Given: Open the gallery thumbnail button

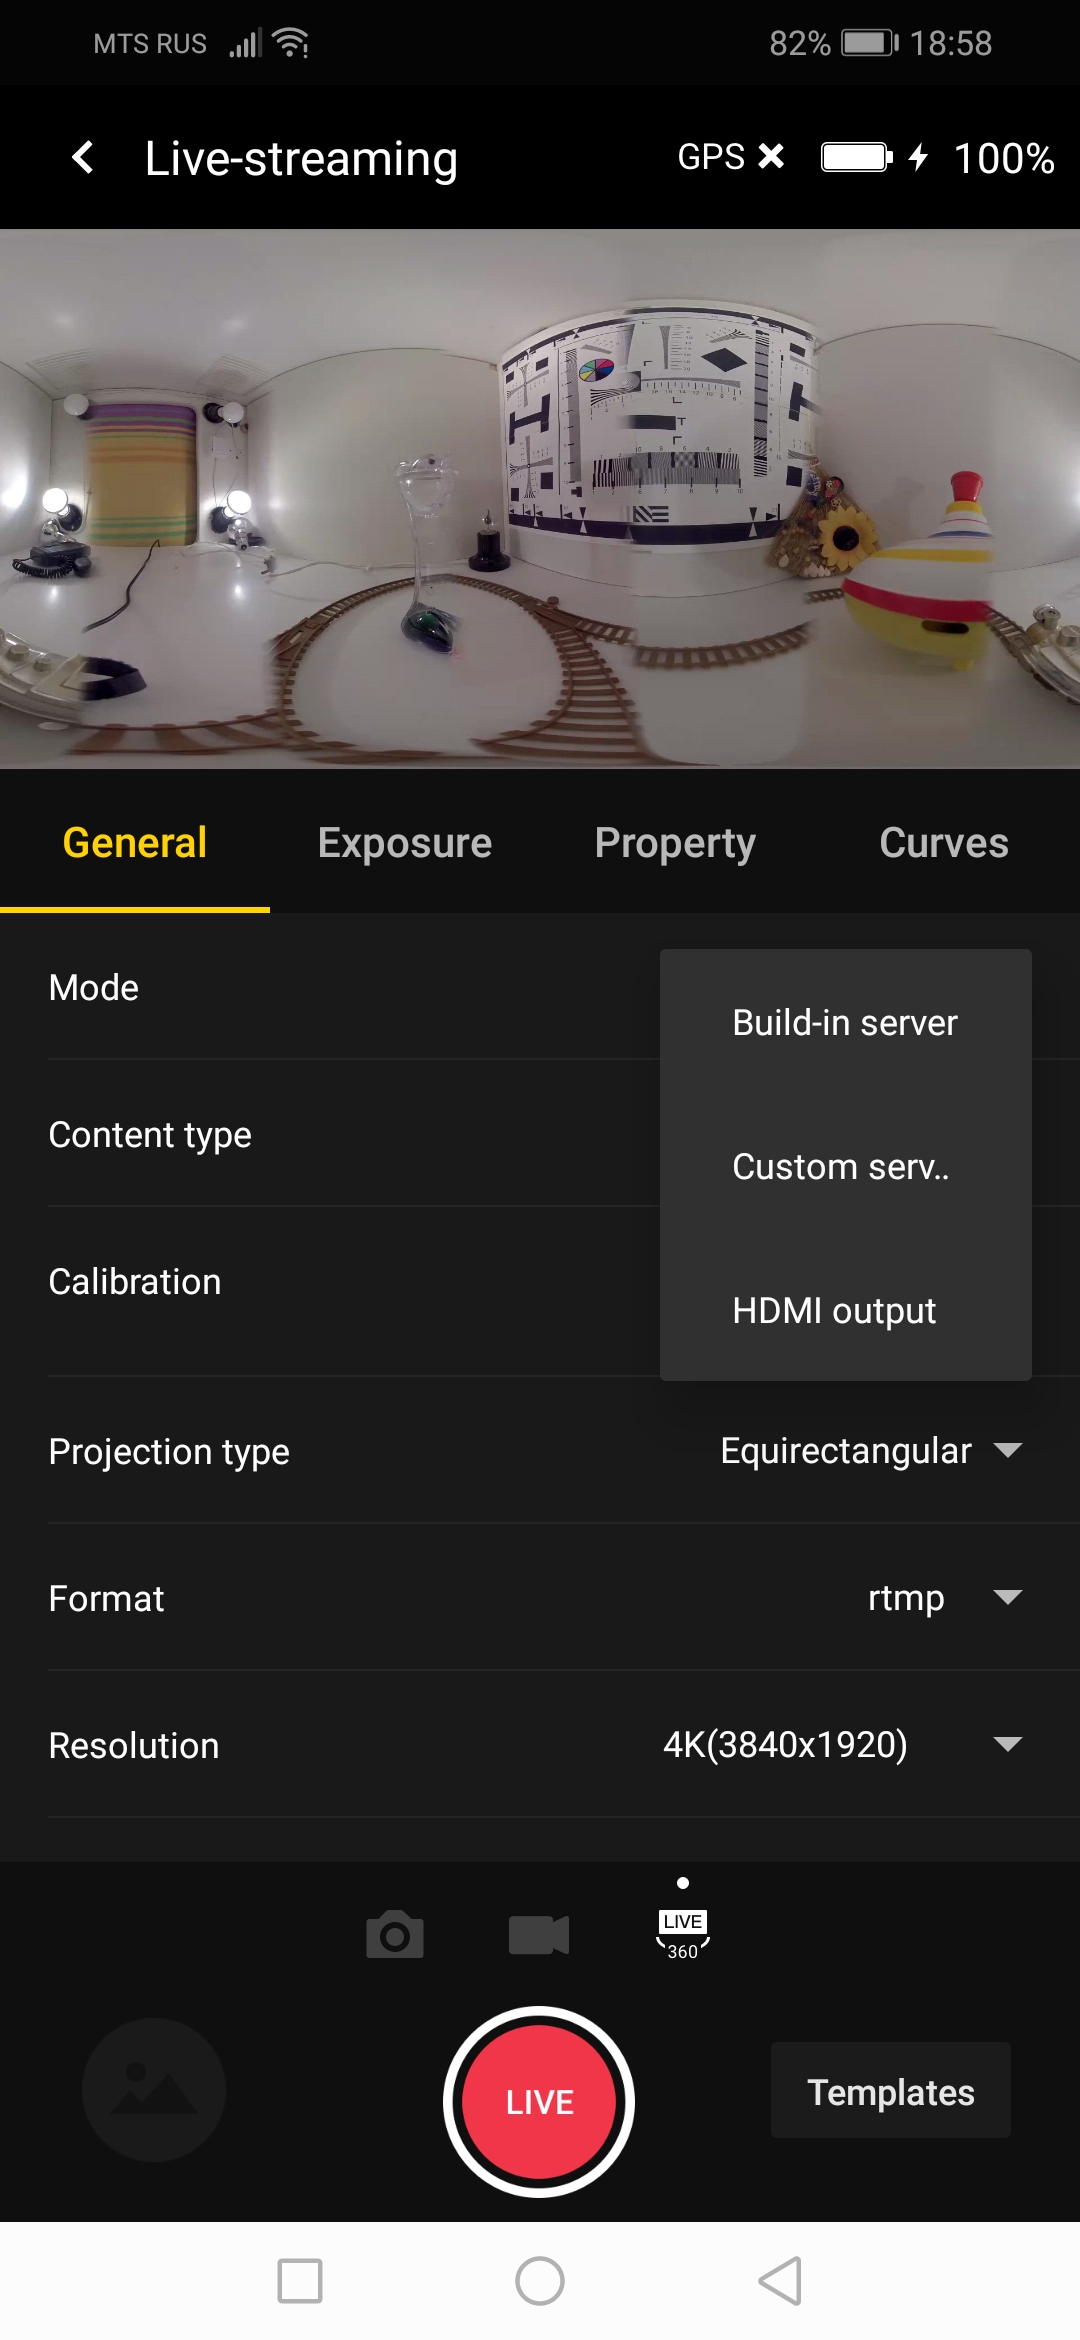Looking at the screenshot, I should point(154,2090).
